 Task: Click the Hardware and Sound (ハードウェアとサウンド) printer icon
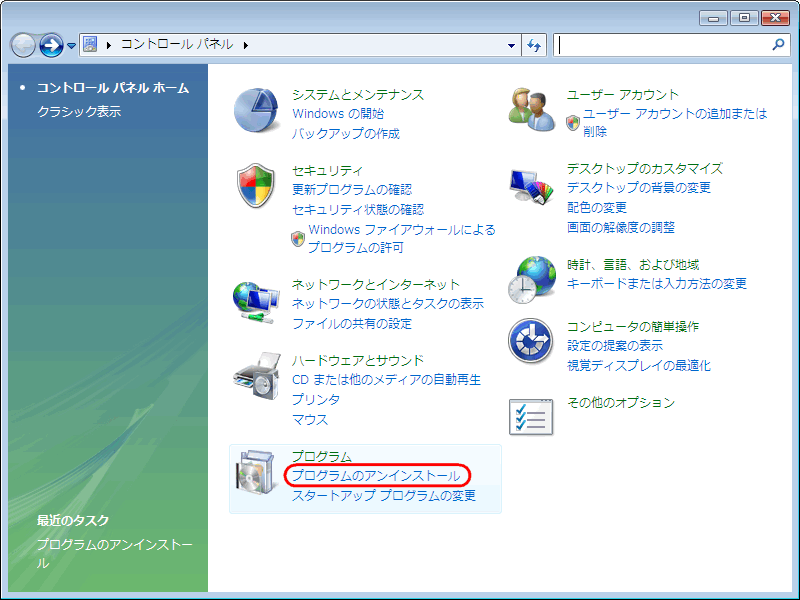point(257,376)
